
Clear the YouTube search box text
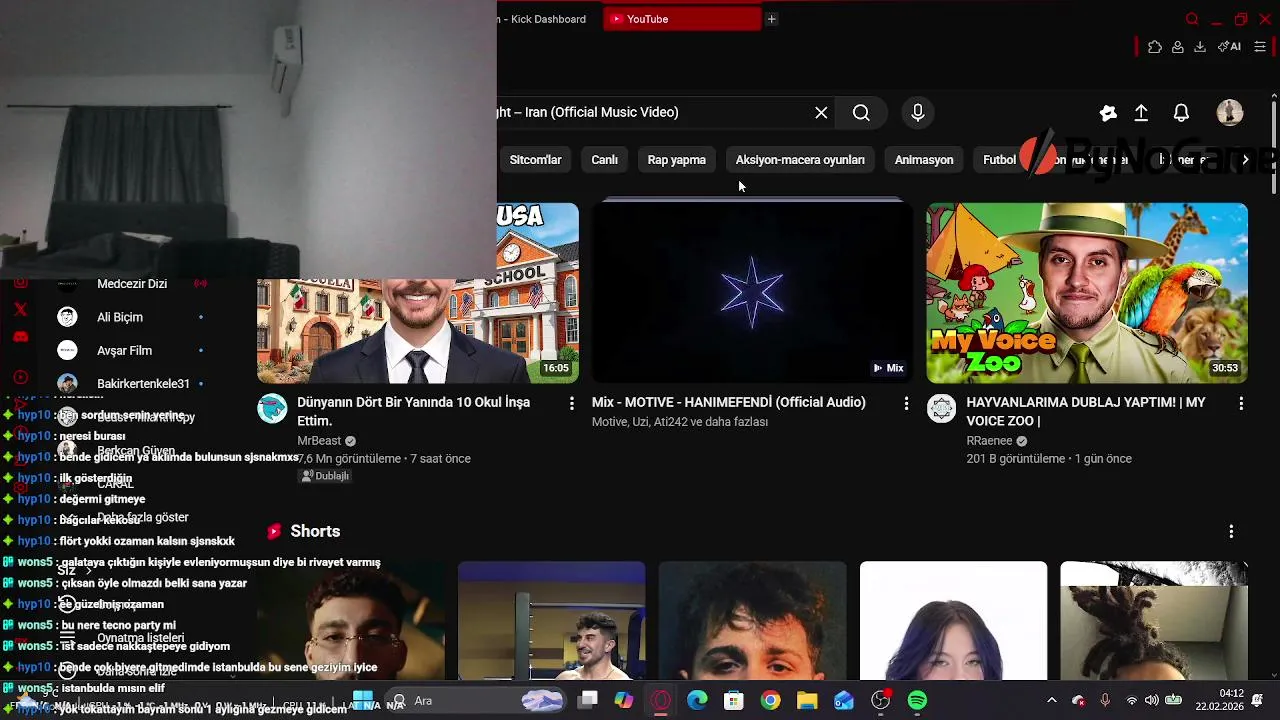pyautogui.click(x=821, y=113)
